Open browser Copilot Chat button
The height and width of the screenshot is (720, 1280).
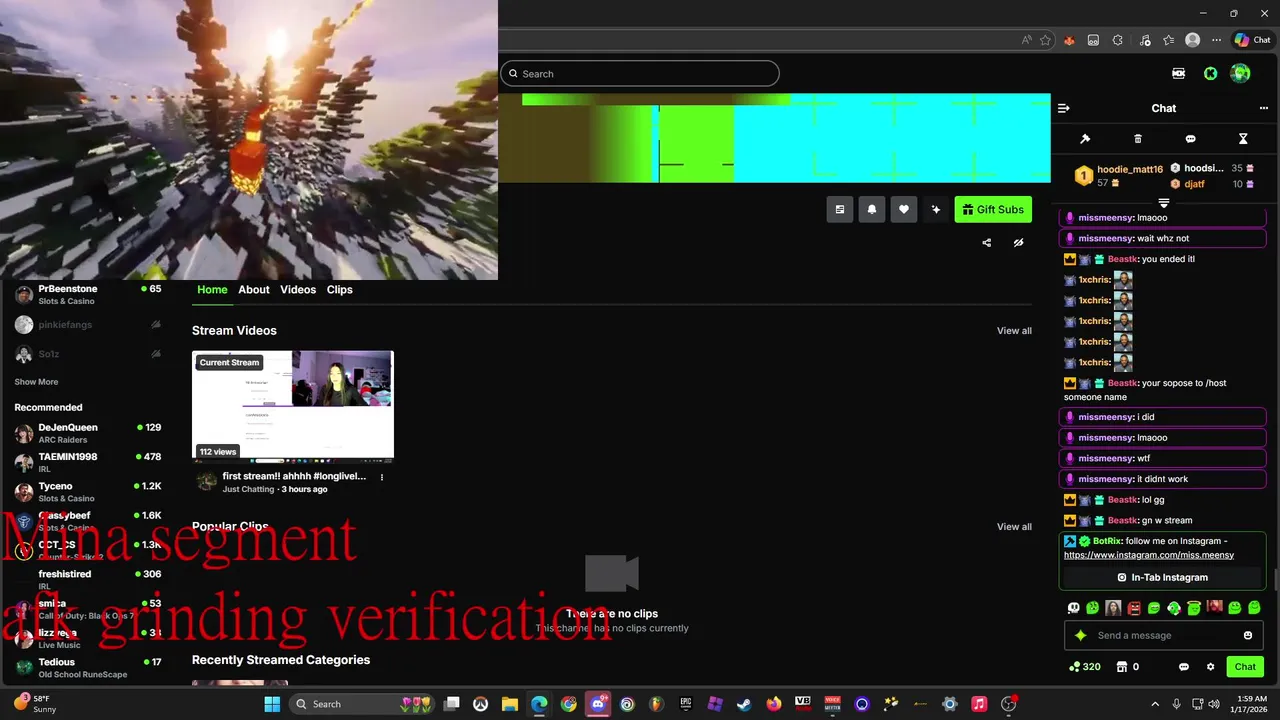[x=1253, y=40]
